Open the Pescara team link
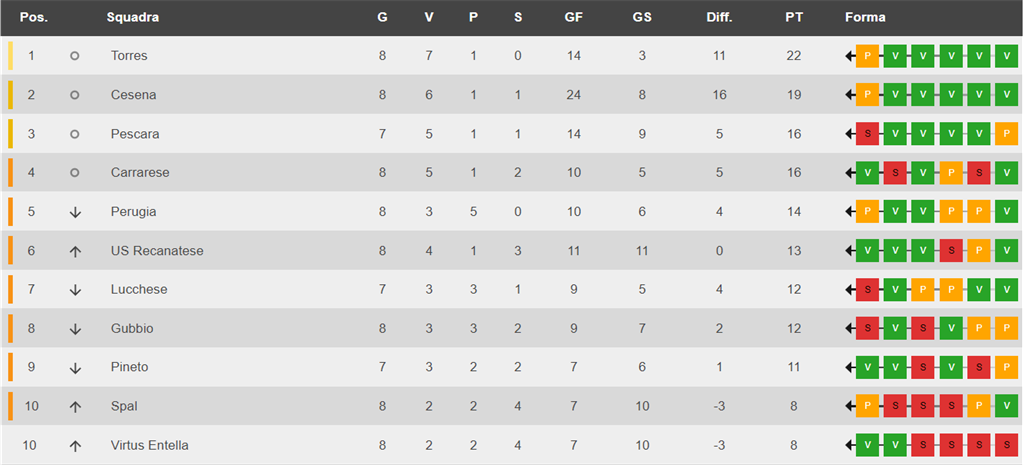1024x465 pixels. pyautogui.click(x=135, y=134)
